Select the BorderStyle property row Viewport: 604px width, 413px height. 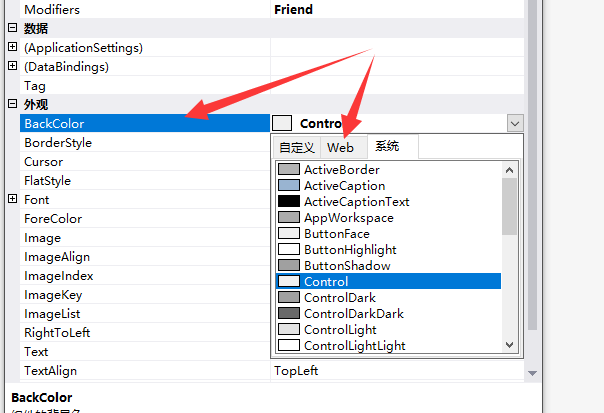tap(58, 143)
